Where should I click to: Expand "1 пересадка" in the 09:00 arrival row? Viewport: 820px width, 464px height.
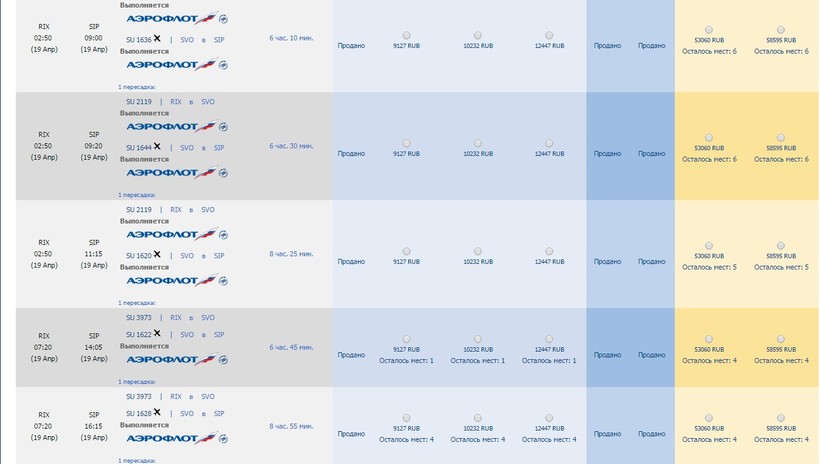pos(137,87)
